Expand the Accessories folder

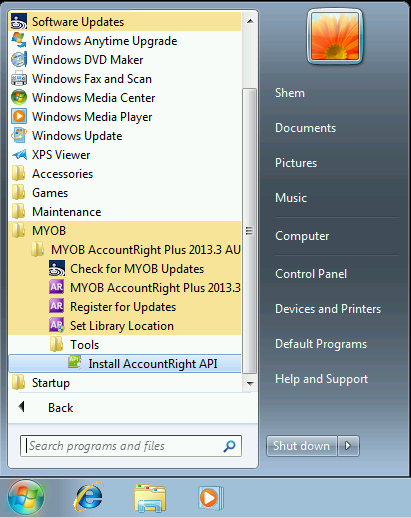tap(125, 174)
